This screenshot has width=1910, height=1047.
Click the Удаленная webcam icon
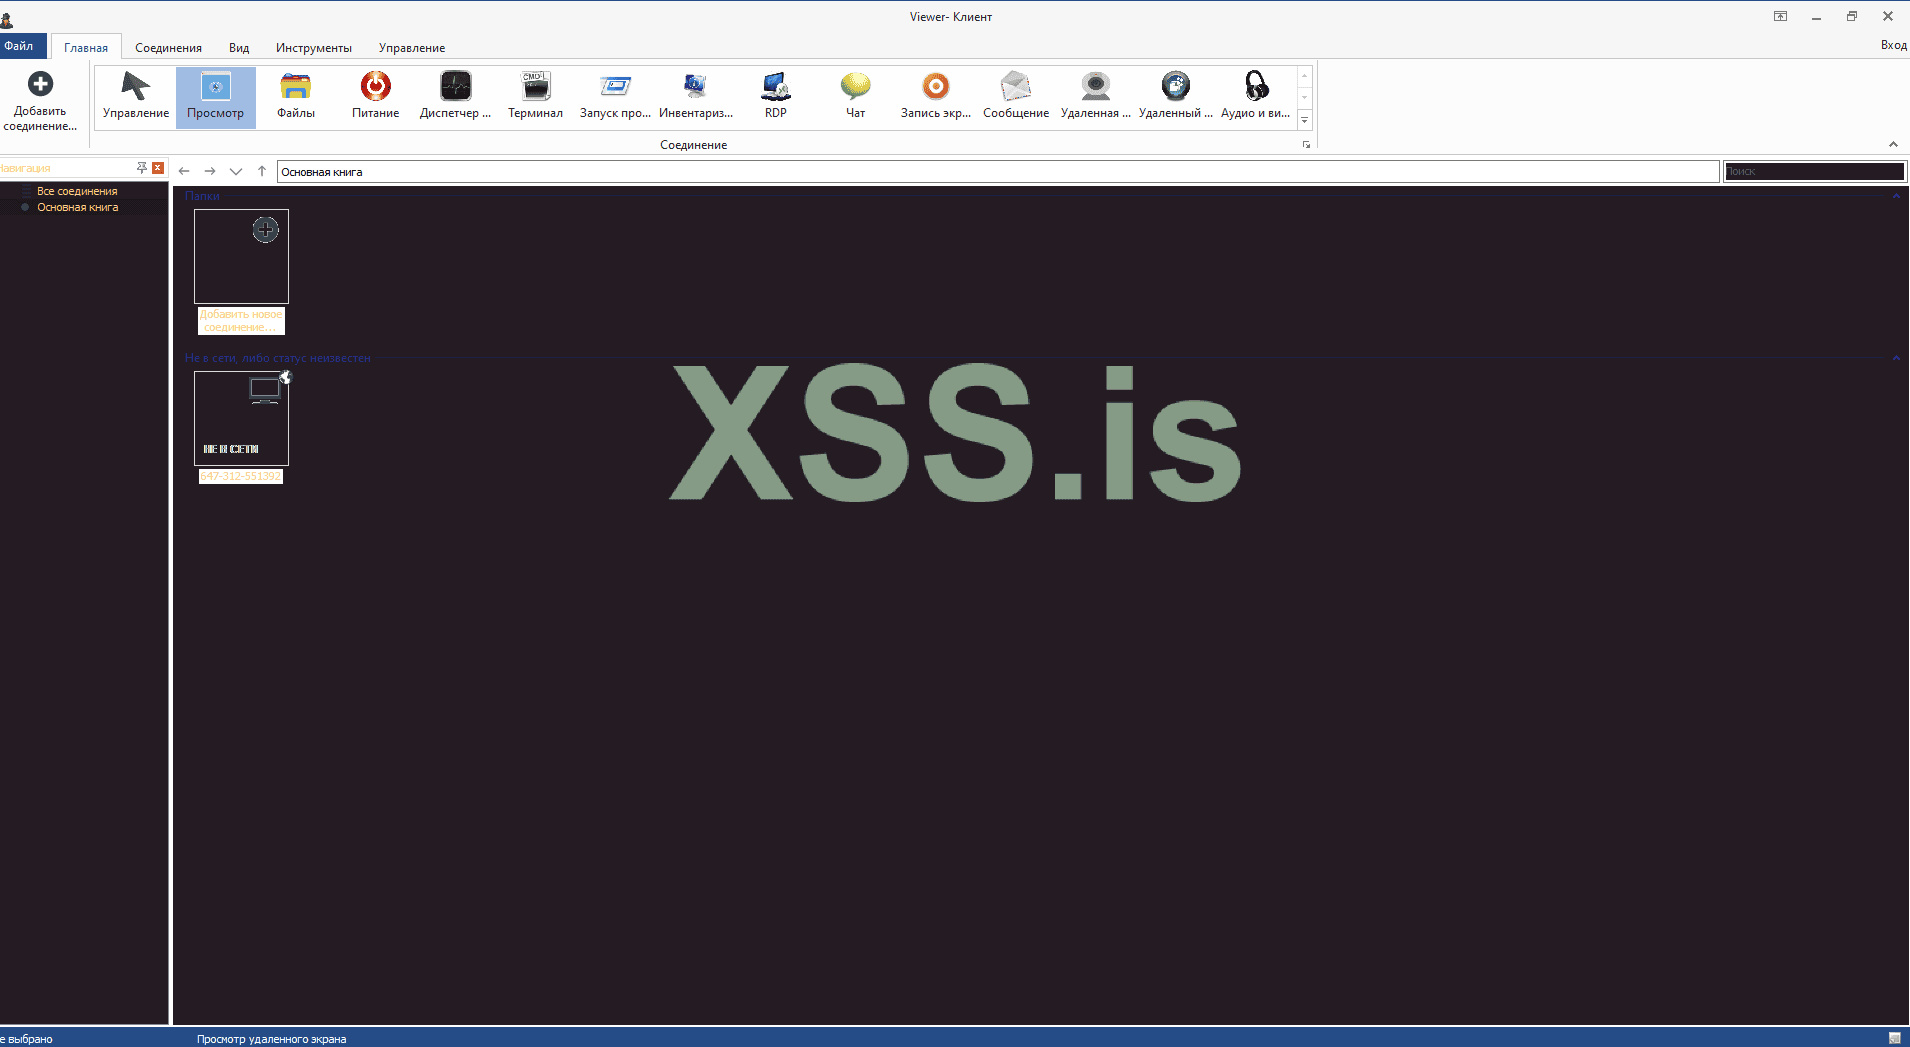pos(1096,97)
